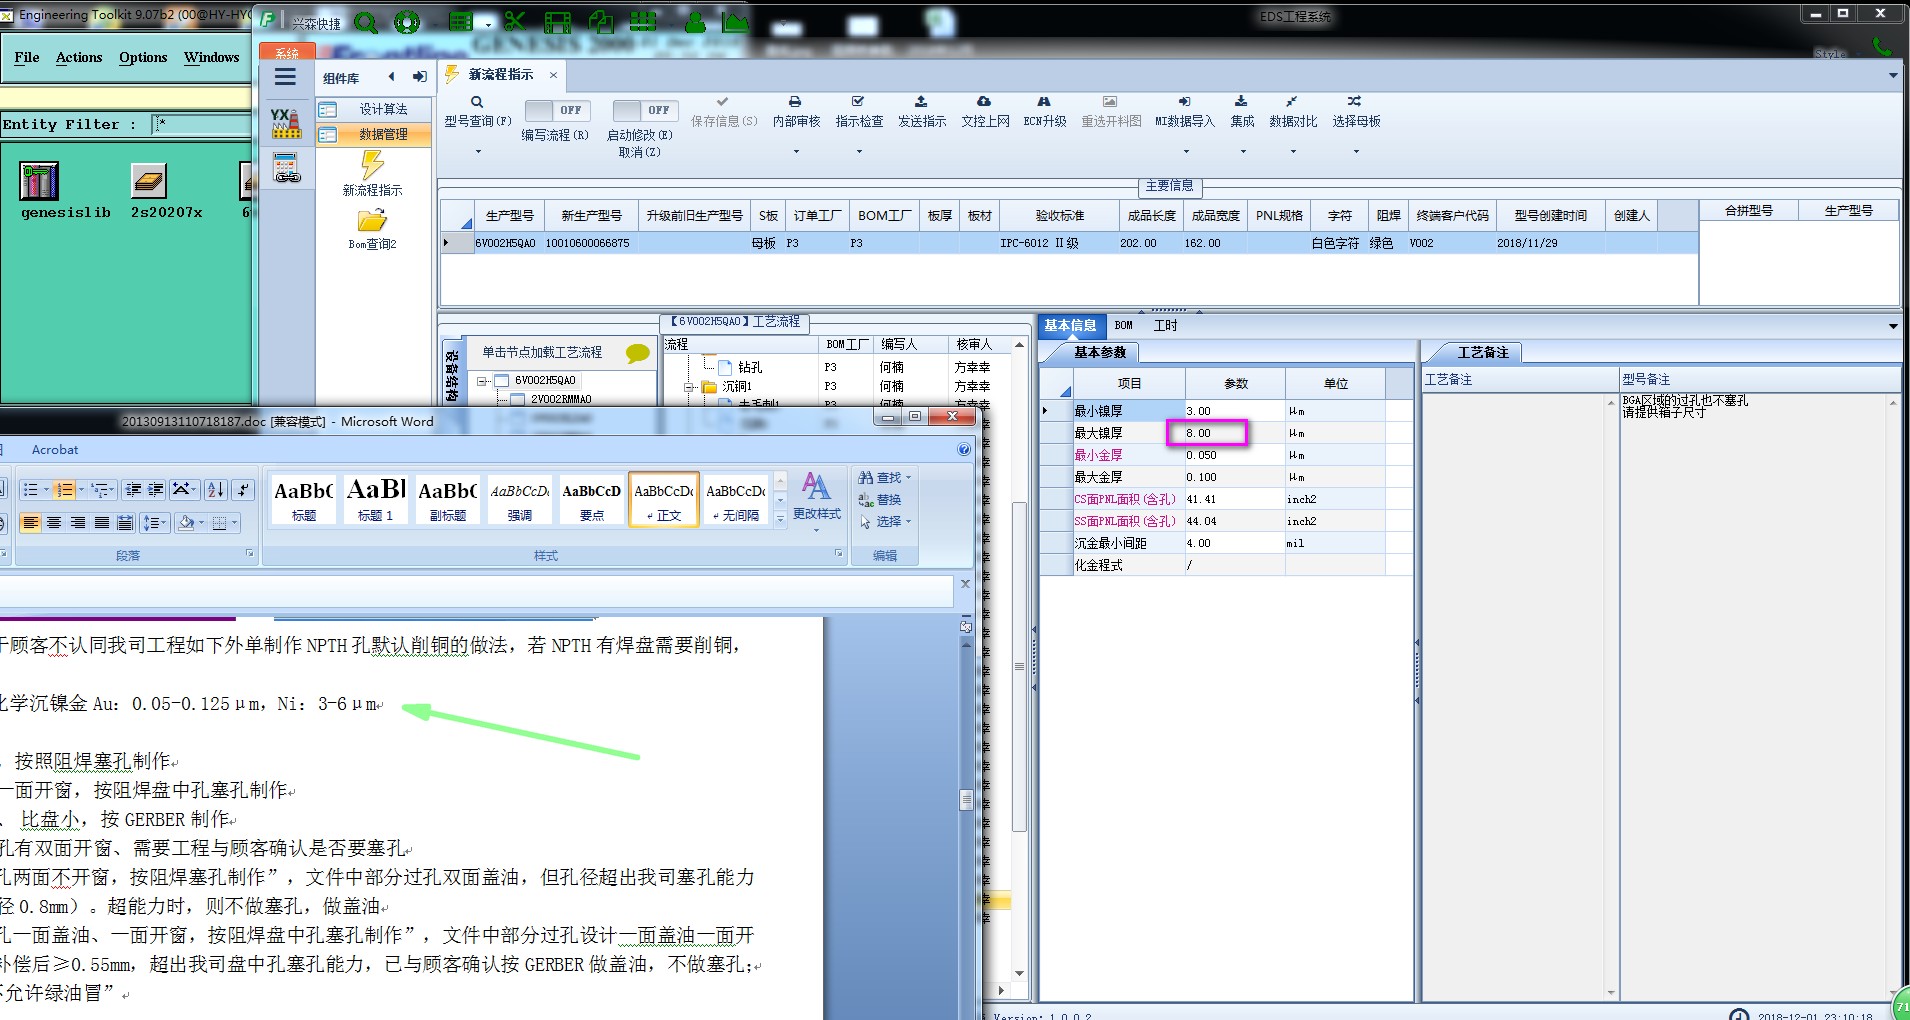
Task: Click the ECN升级 icon
Action: (1044, 102)
